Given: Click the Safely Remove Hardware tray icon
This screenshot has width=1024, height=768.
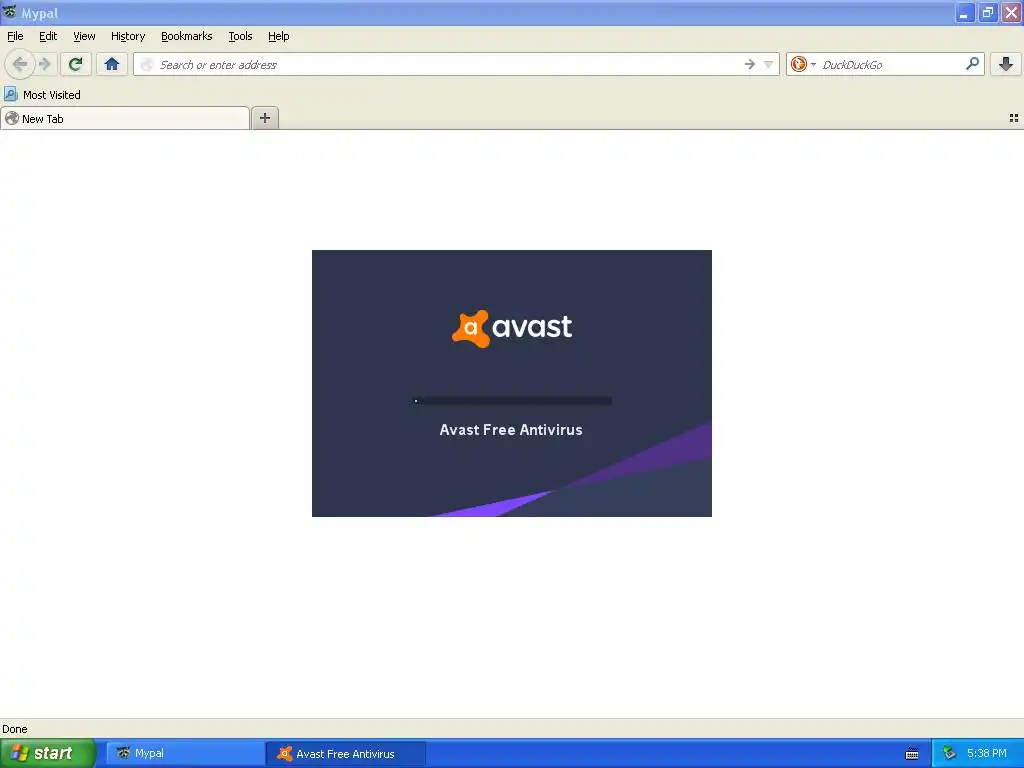Looking at the screenshot, I should [950, 754].
